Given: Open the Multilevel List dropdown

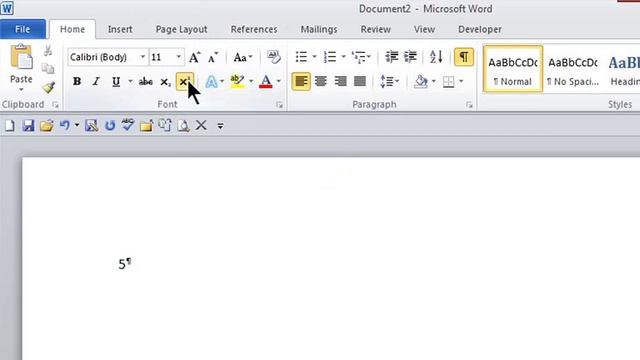Looking at the screenshot, I should point(361,57).
